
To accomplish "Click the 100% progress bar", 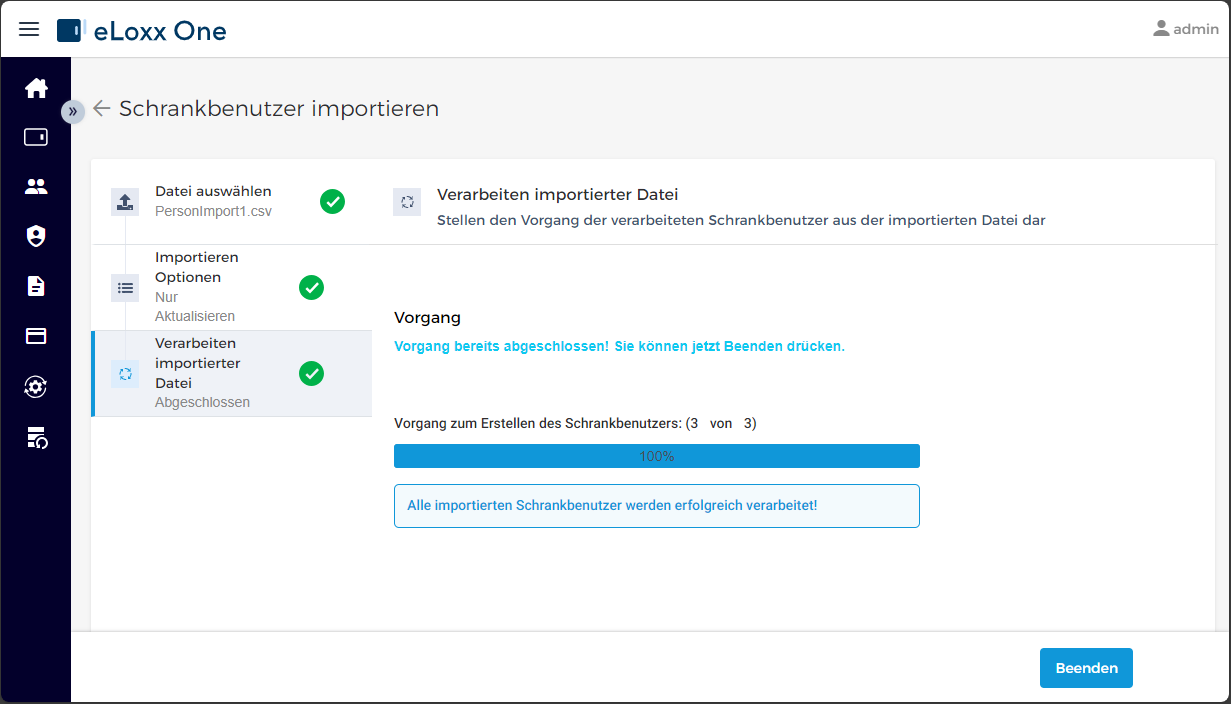I will point(657,456).
